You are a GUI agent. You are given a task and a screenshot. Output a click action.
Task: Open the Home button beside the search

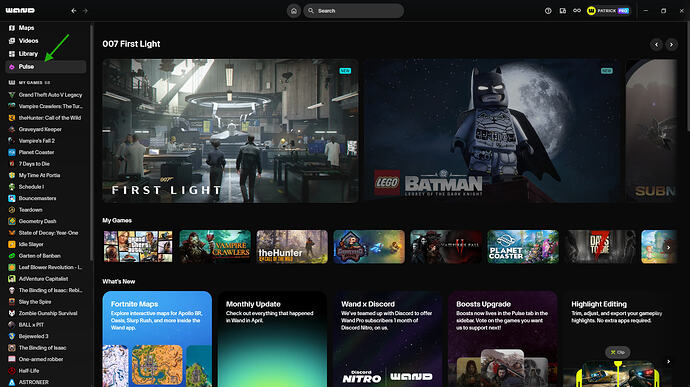coord(294,11)
